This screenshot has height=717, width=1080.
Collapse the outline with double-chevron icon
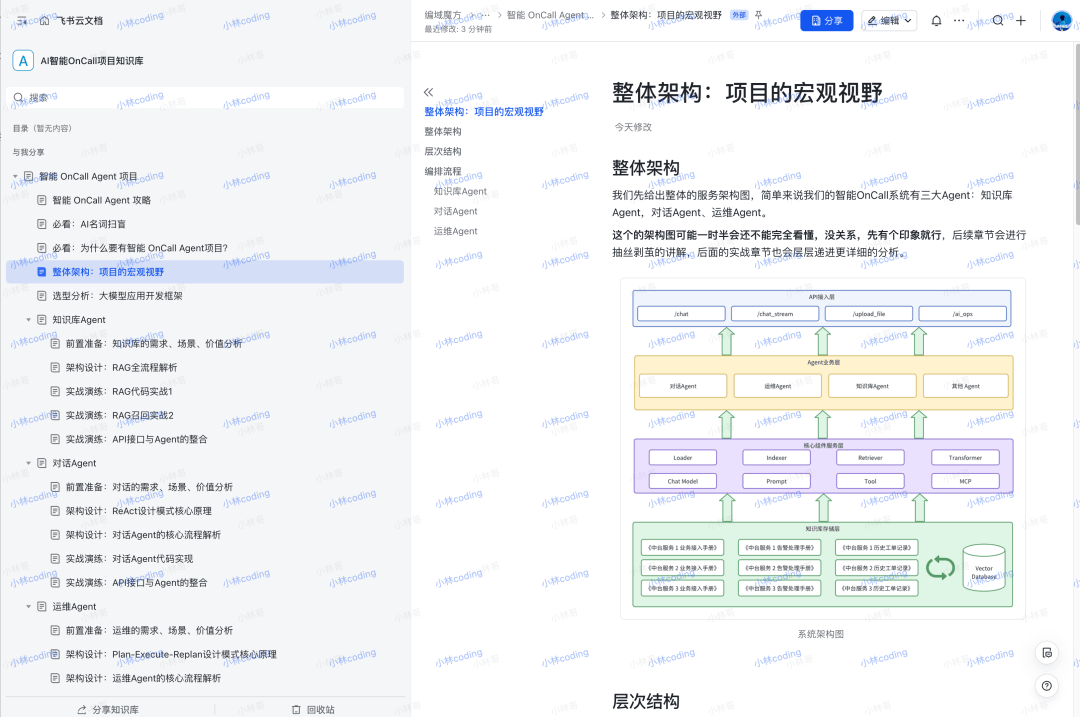tap(429, 91)
